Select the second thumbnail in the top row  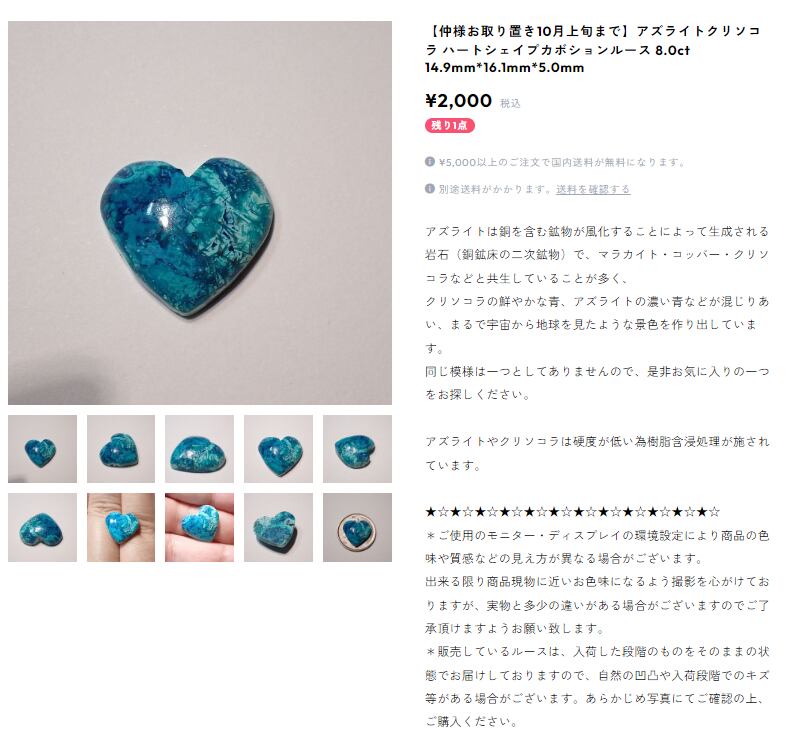coord(121,449)
